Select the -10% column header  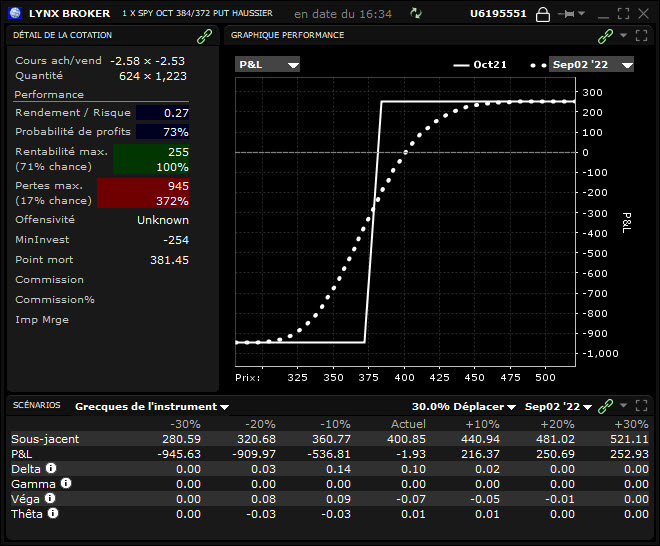click(335, 424)
